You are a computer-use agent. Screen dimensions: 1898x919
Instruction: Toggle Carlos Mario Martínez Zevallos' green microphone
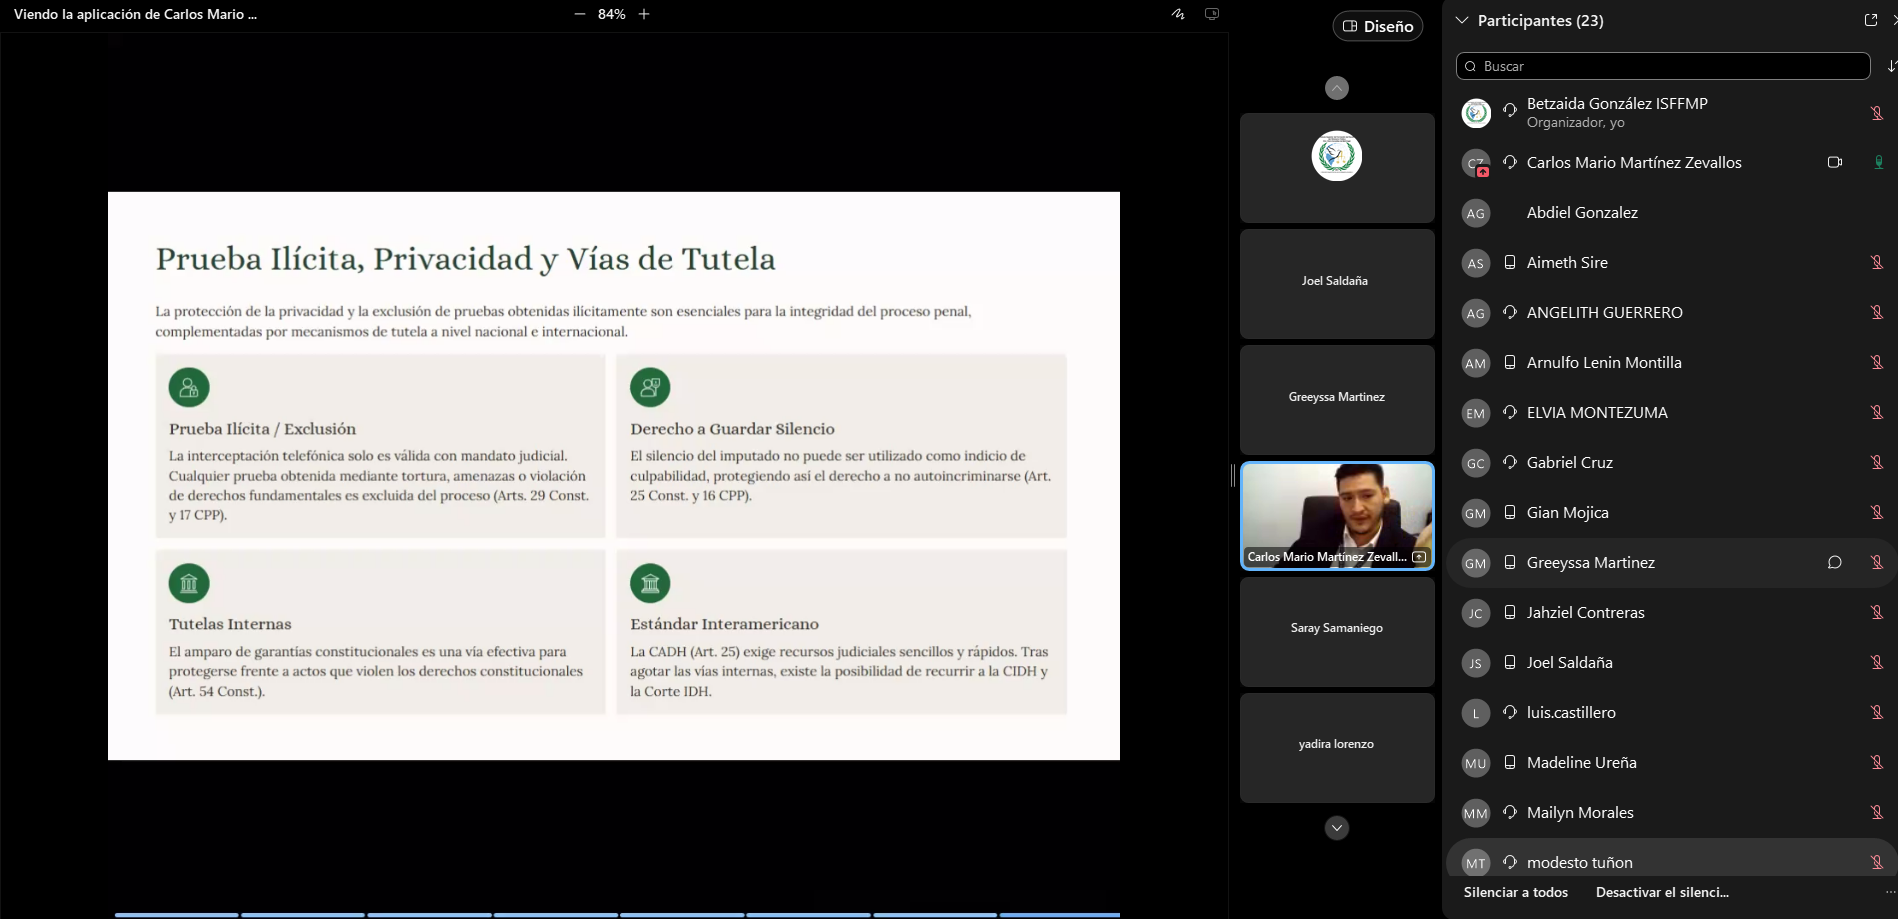click(x=1877, y=162)
